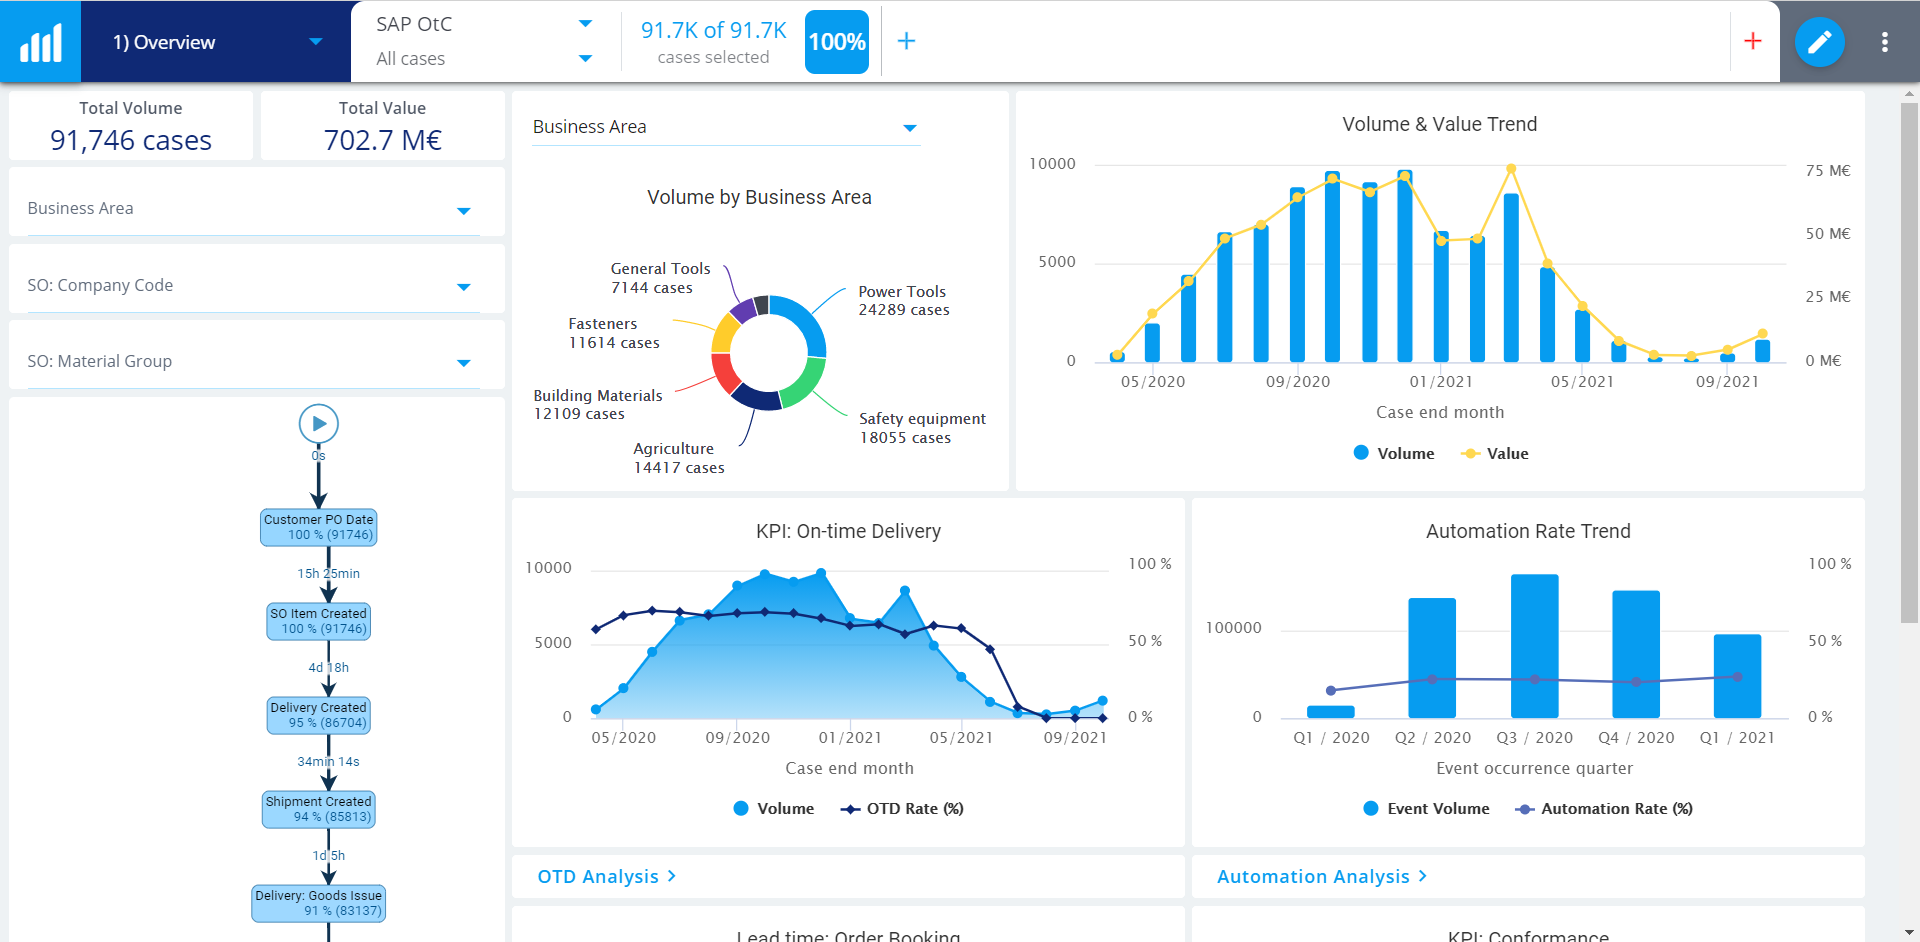Select the Agriculture 14417 cases label
This screenshot has height=942, width=1920.
679,458
